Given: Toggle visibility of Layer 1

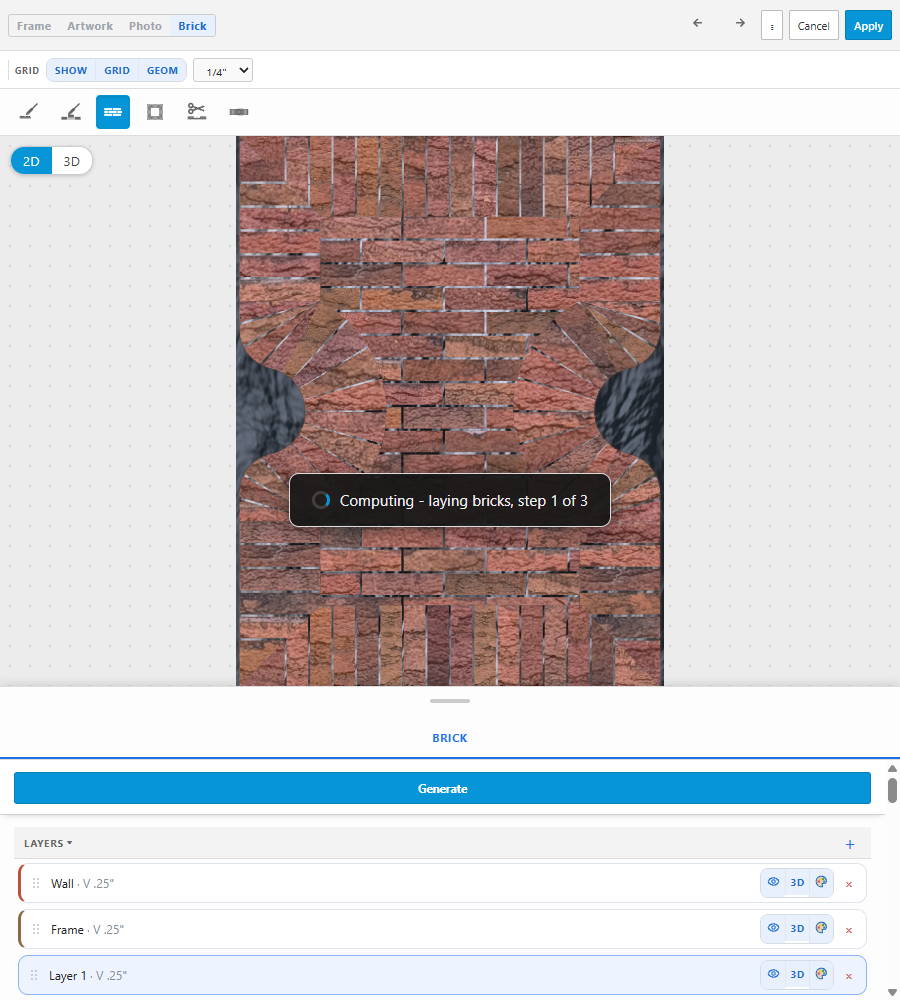Looking at the screenshot, I should pos(773,974).
